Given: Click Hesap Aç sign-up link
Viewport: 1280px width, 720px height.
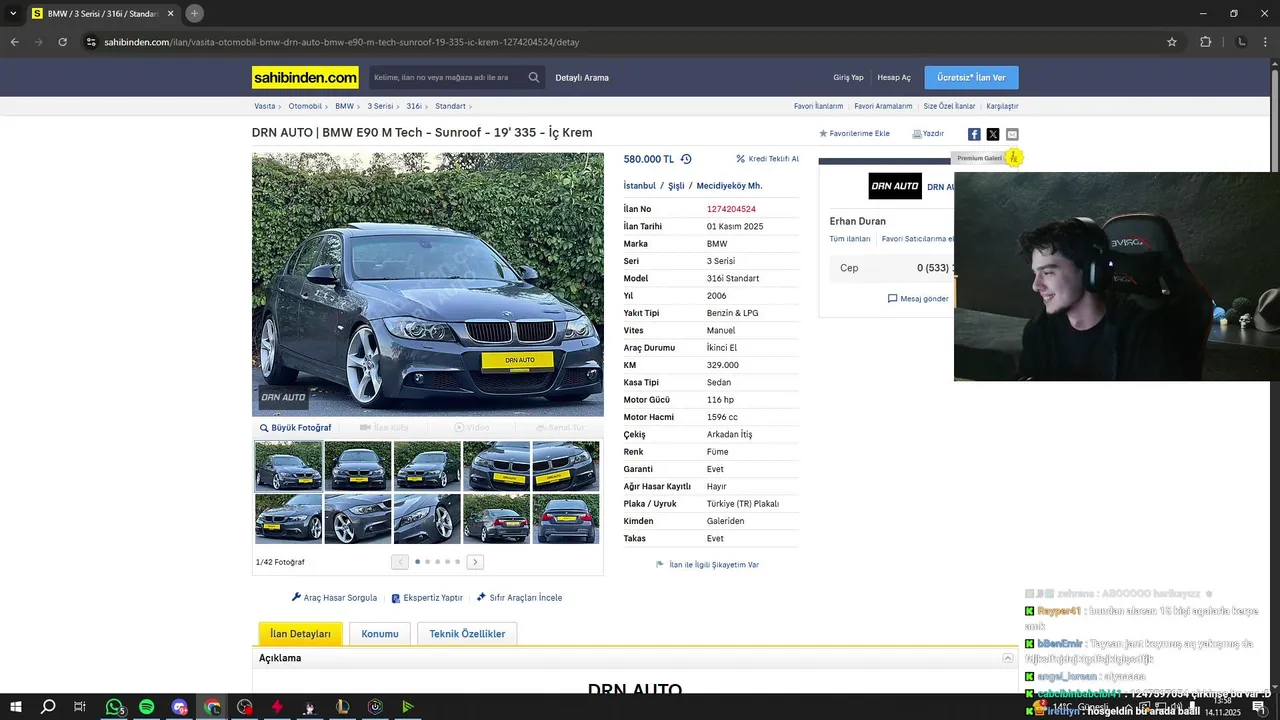Looking at the screenshot, I should point(894,77).
